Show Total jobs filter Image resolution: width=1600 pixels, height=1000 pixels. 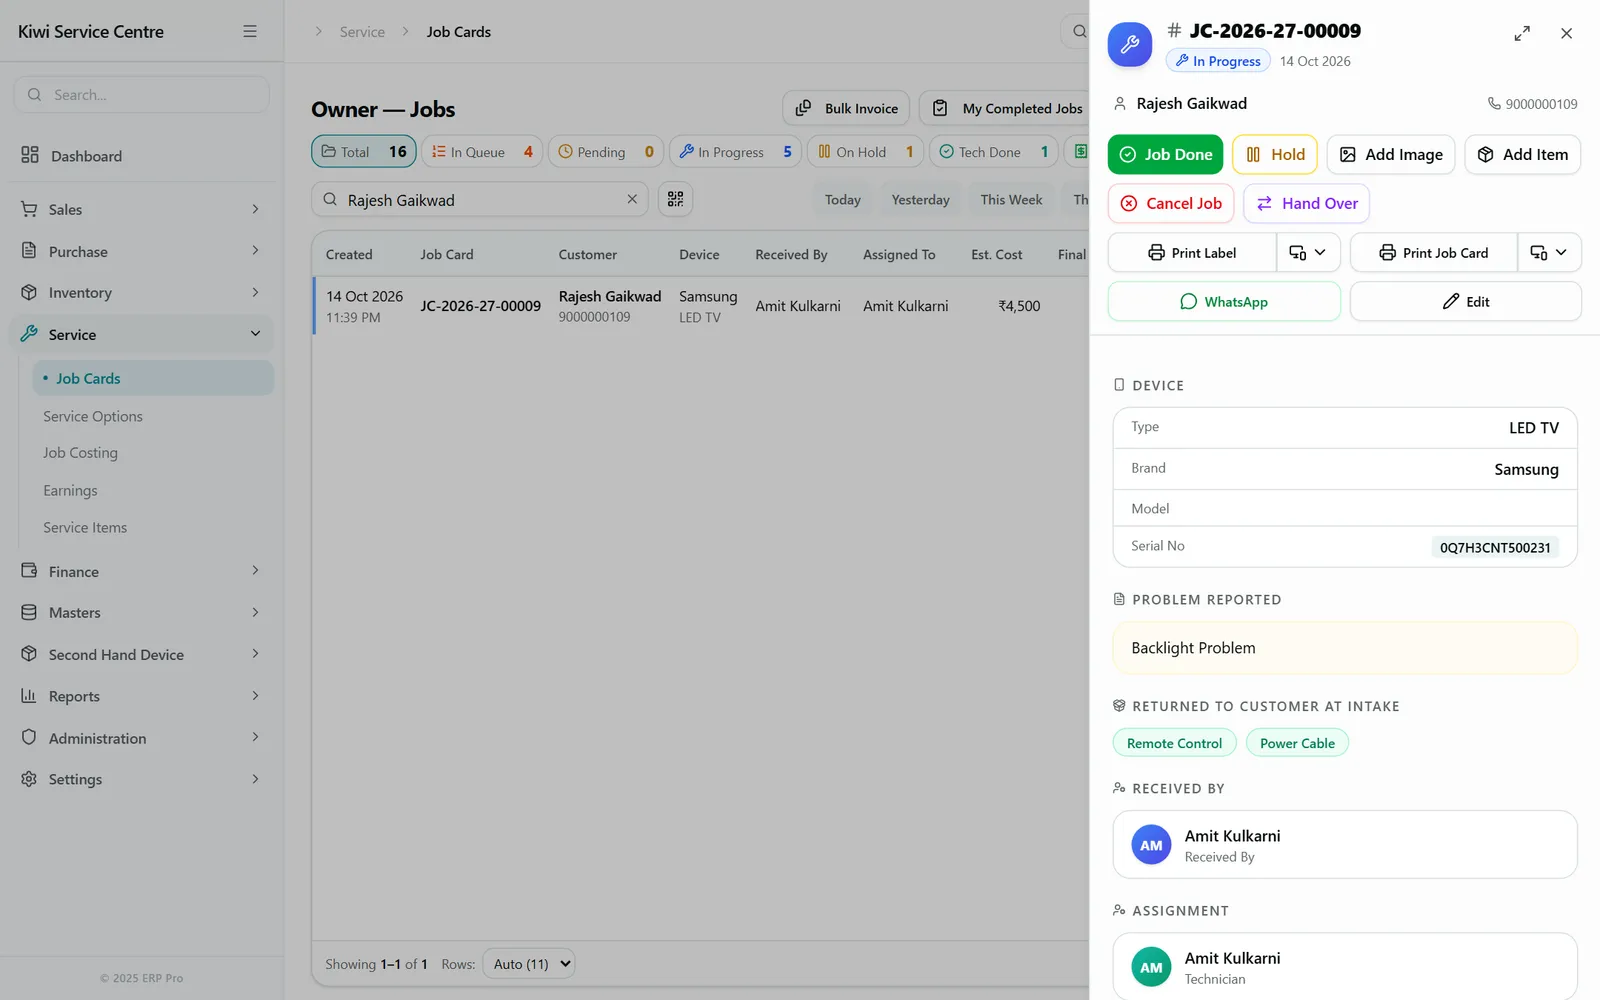pyautogui.click(x=364, y=152)
